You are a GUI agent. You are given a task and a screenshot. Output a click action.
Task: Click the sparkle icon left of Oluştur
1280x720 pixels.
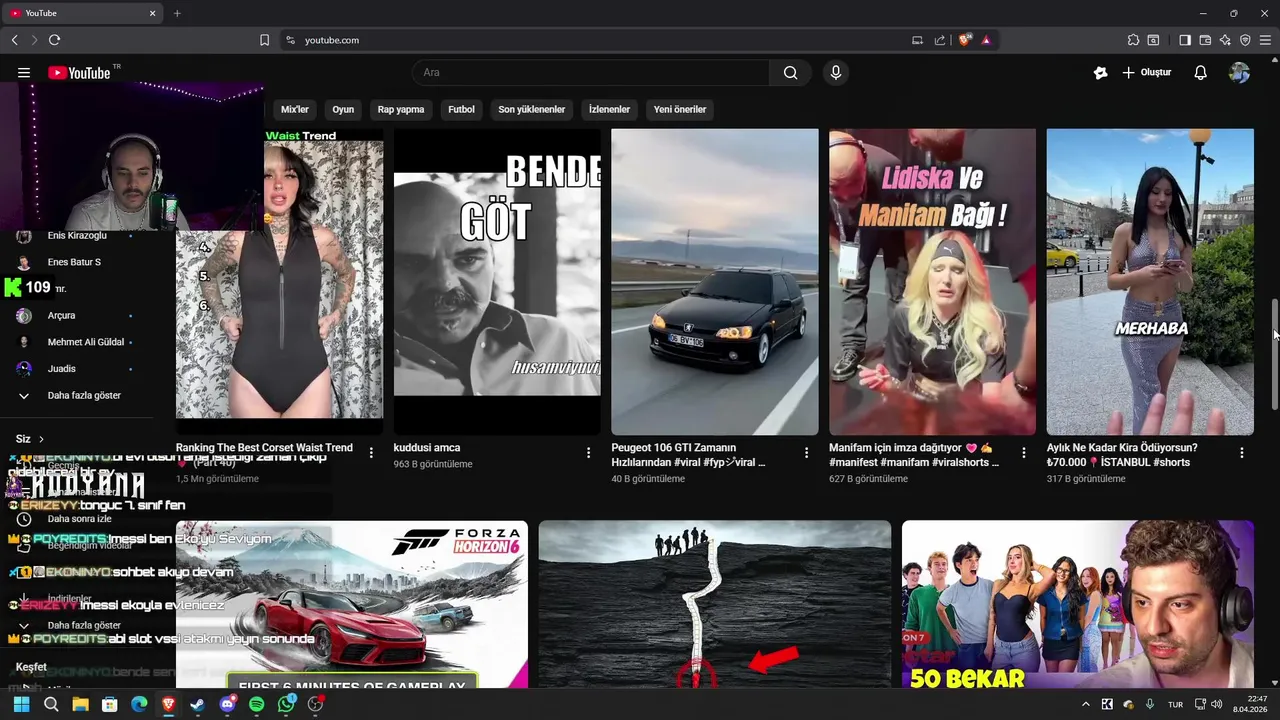(1100, 73)
